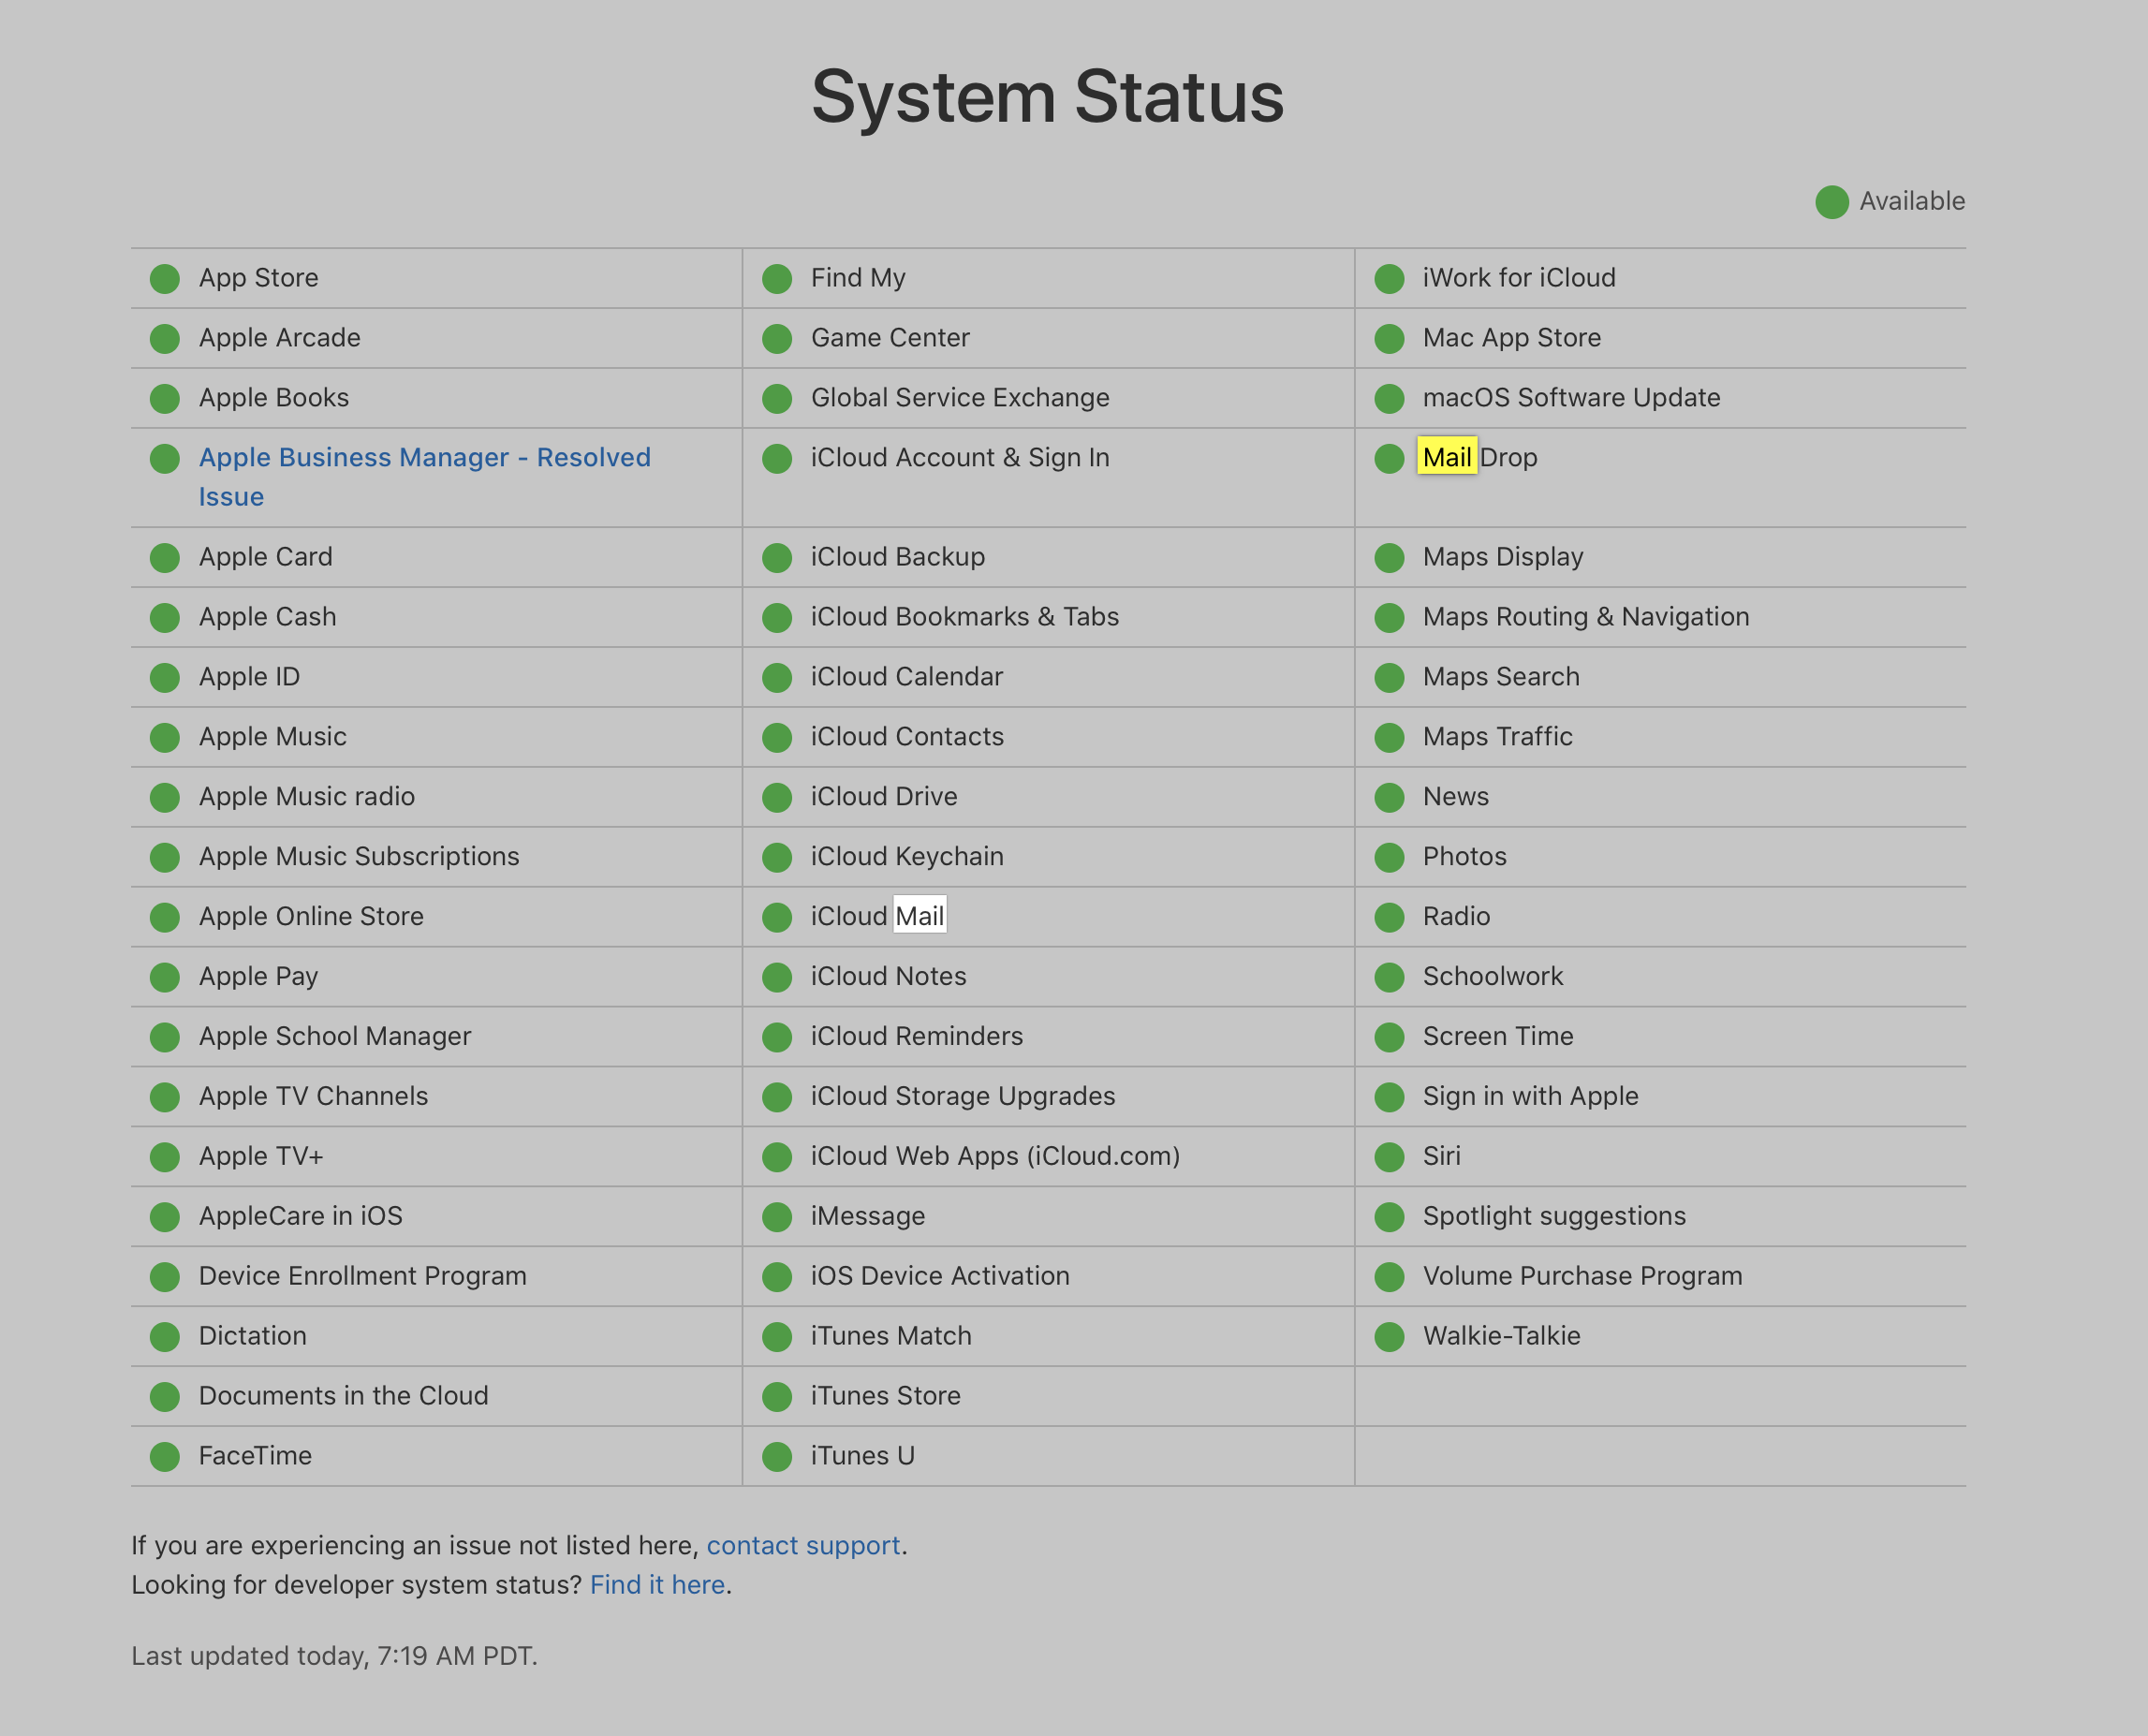Click the System Status page heading
Screen dimensions: 2148x1736
[1047, 97]
